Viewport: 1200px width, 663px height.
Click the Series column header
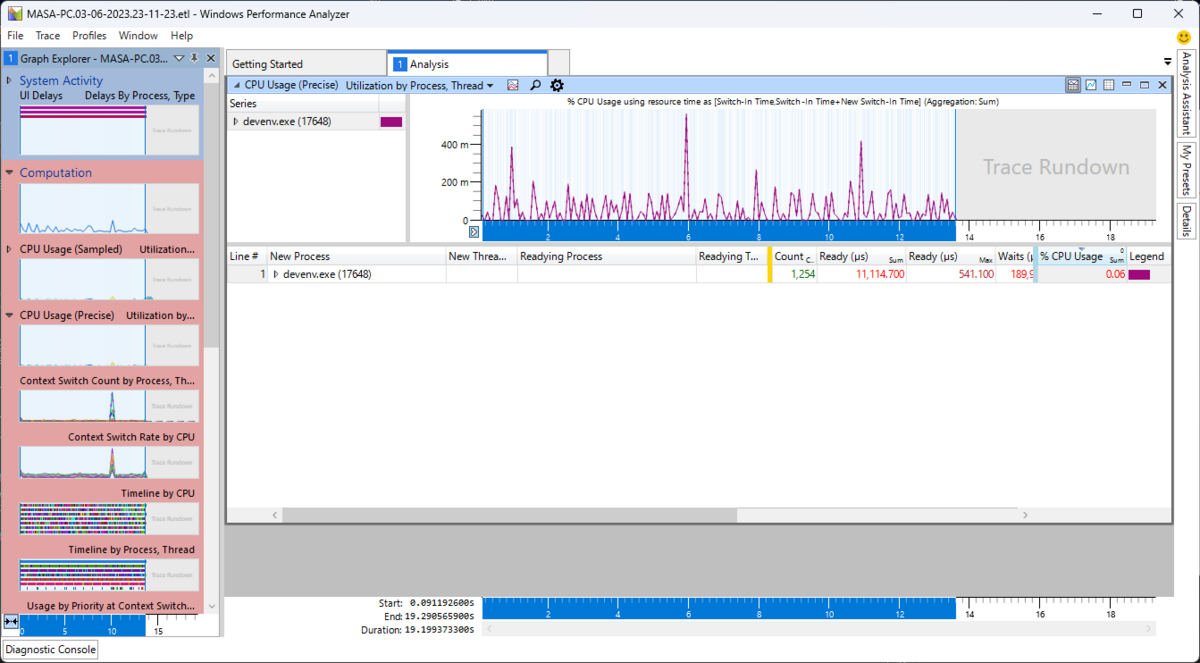click(x=303, y=103)
